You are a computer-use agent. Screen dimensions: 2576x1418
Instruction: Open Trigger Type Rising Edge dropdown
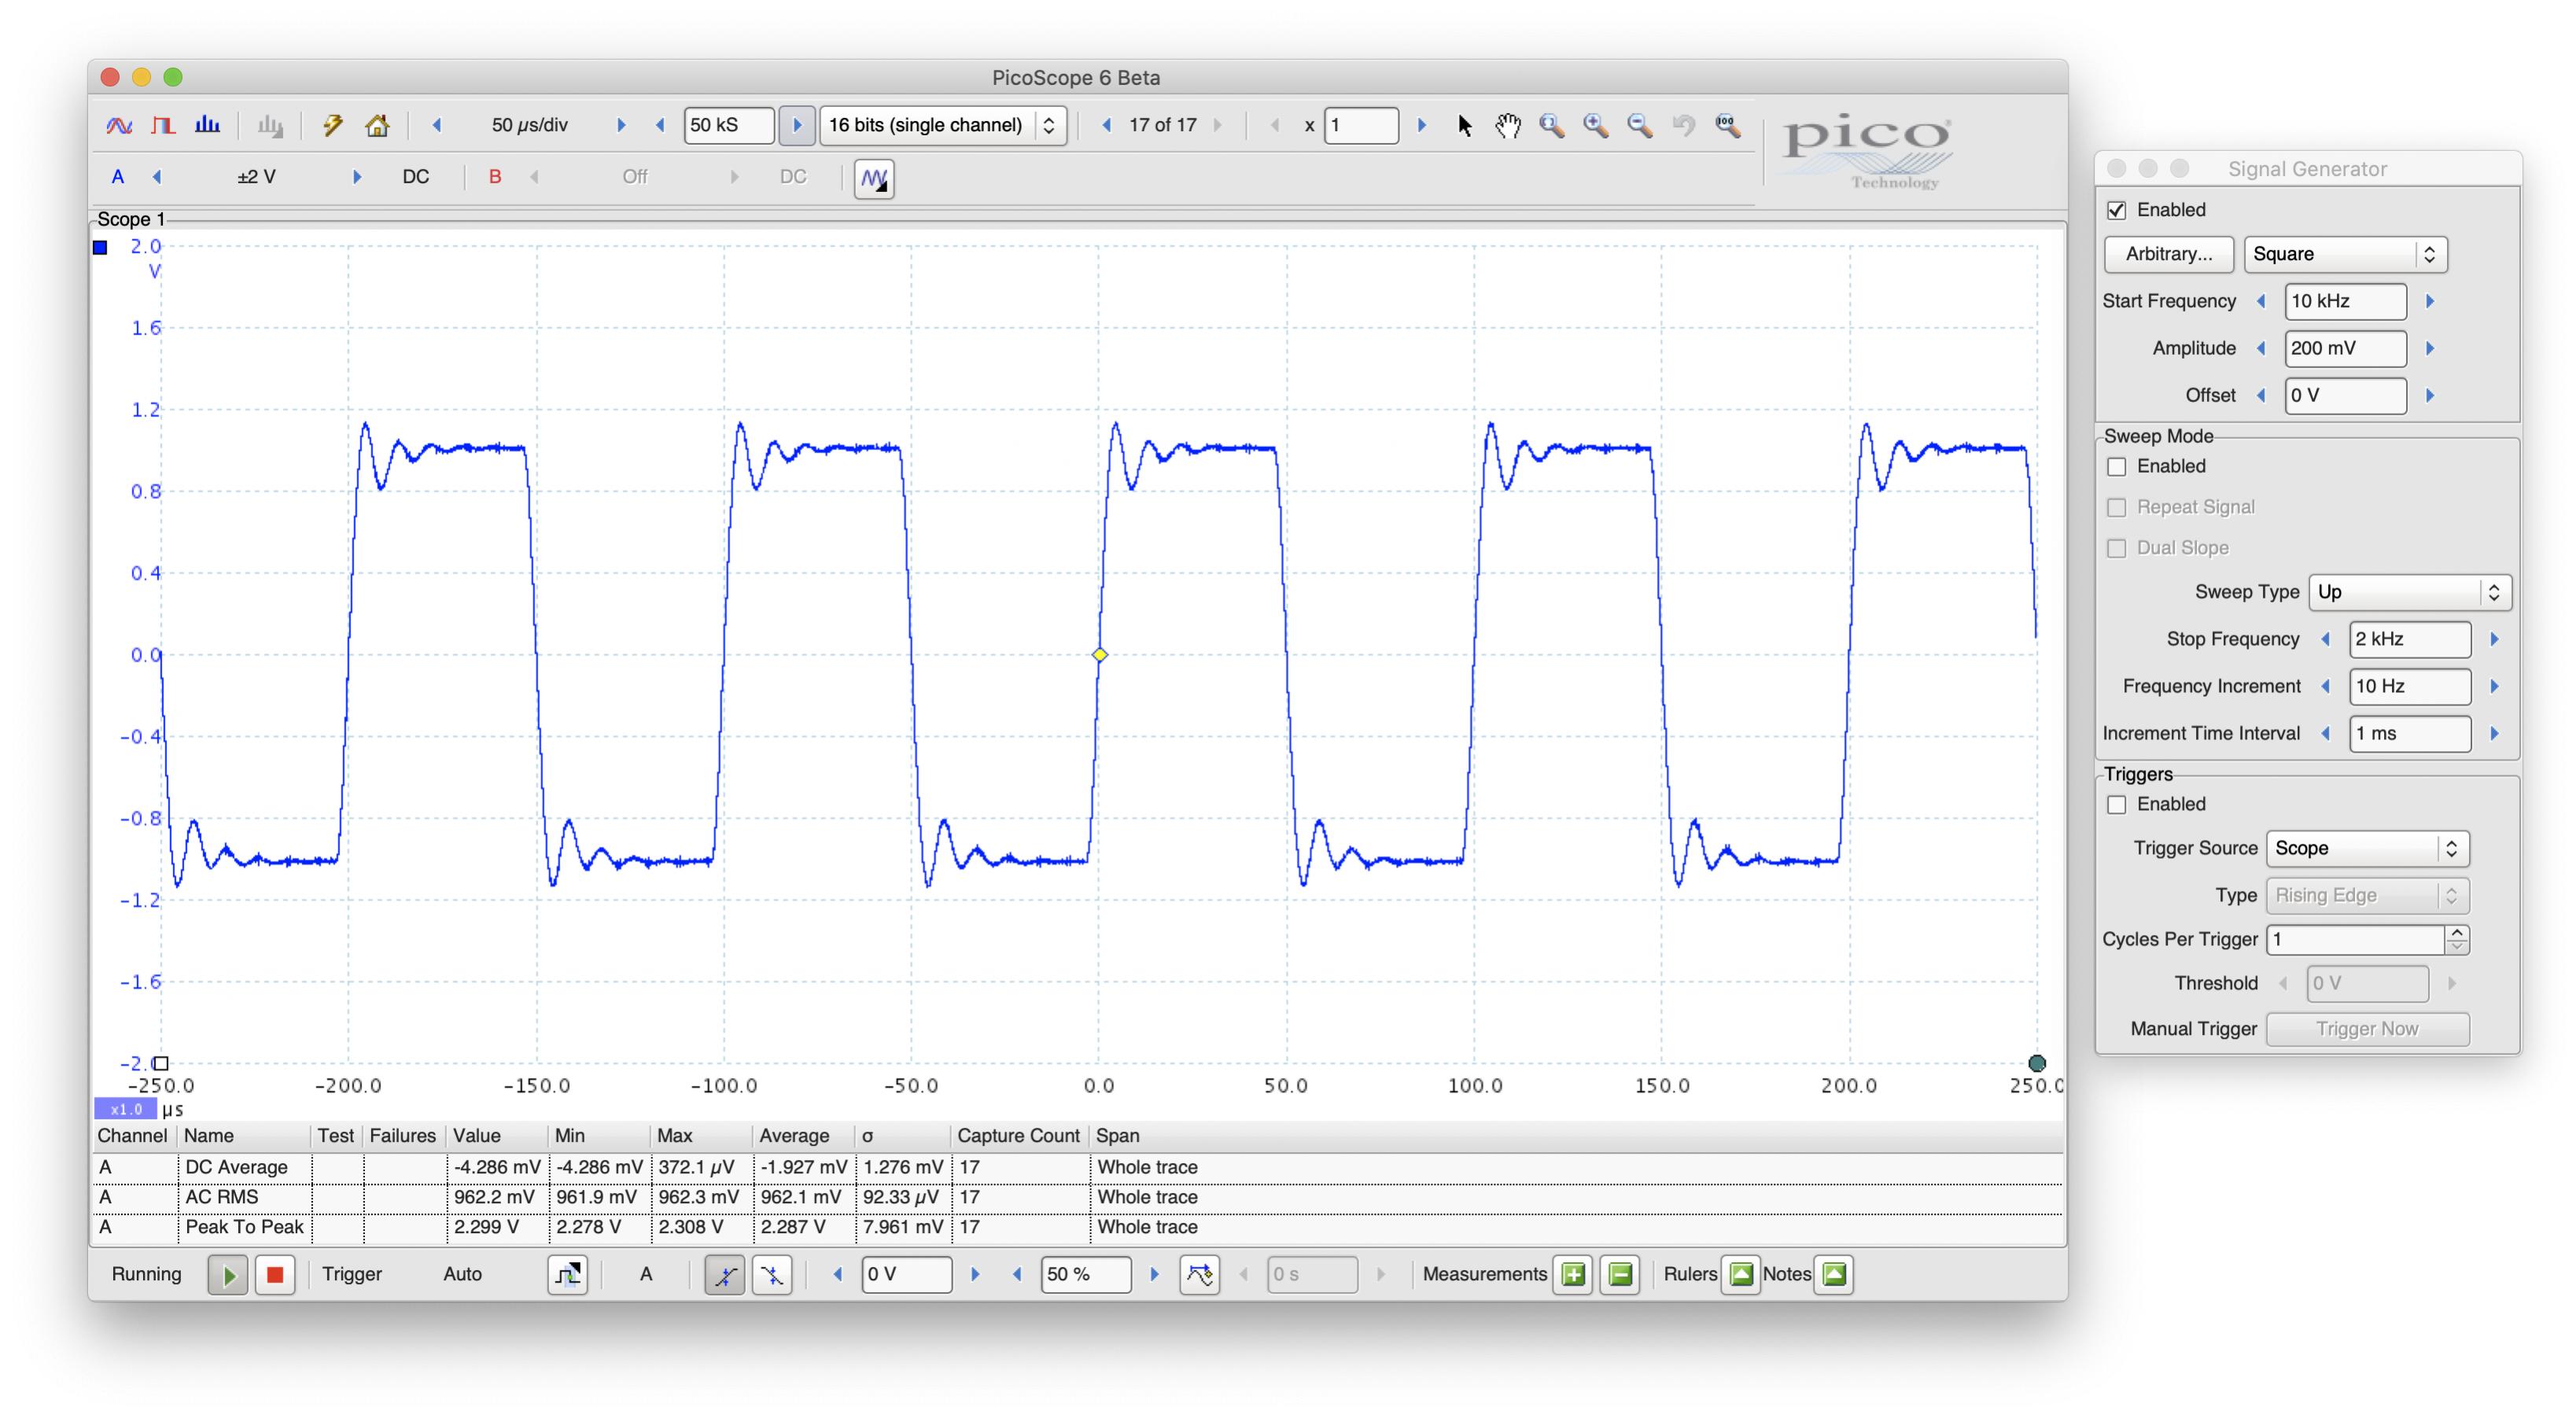(x=2367, y=896)
